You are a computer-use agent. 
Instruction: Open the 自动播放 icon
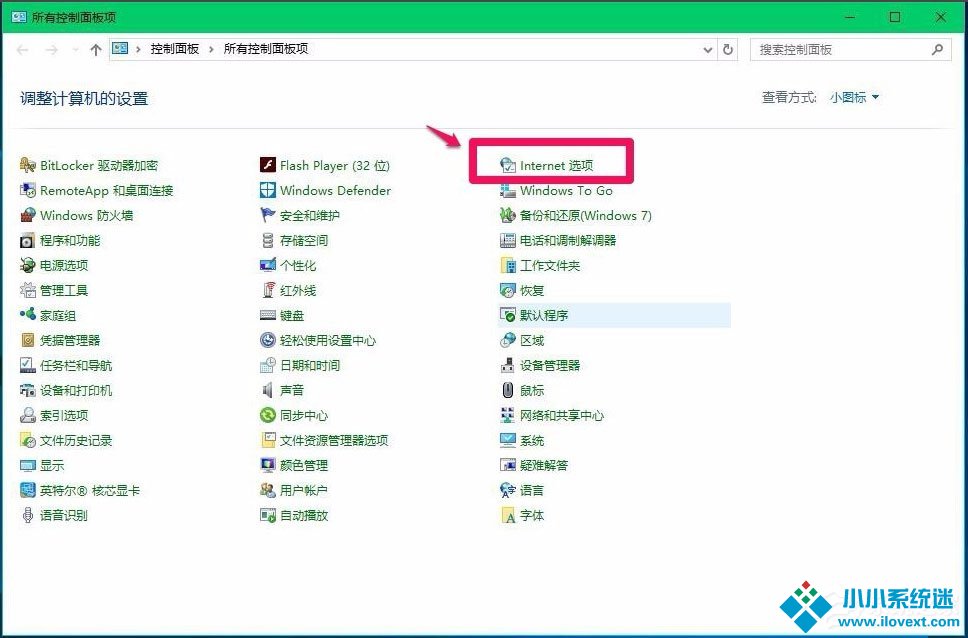(x=267, y=515)
